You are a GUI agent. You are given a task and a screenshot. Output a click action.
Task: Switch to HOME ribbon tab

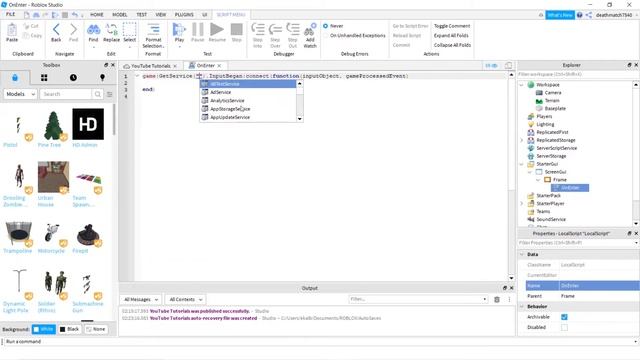pos(97,15)
